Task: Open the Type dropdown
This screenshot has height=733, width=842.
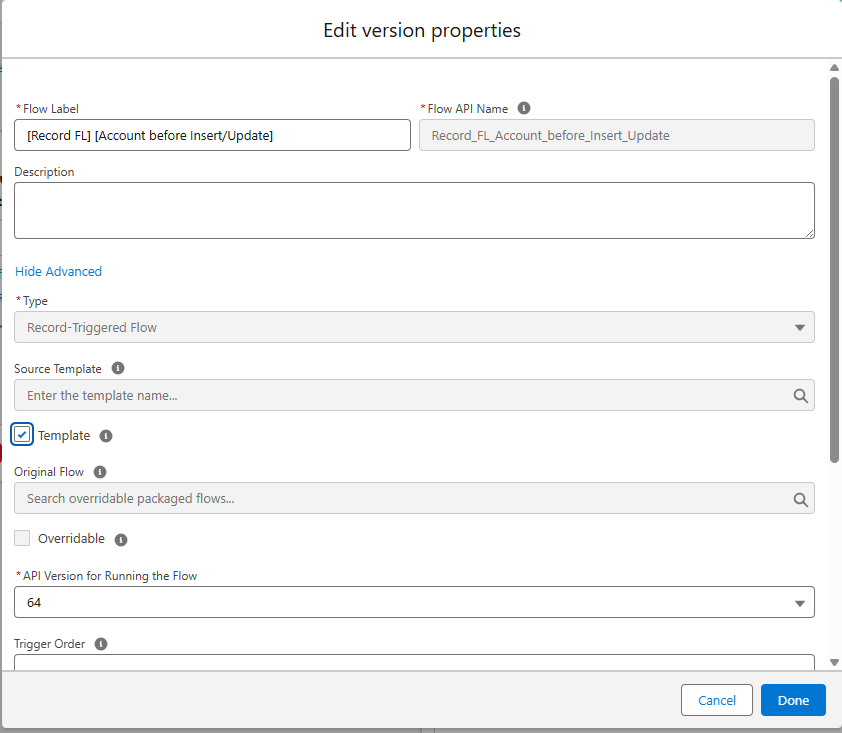Action: 414,327
